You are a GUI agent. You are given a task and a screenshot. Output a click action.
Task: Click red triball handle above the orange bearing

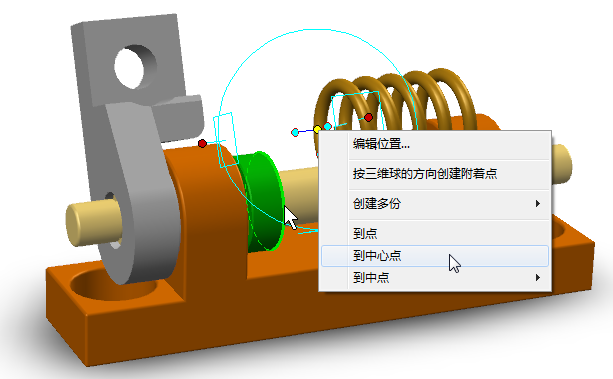(202, 144)
